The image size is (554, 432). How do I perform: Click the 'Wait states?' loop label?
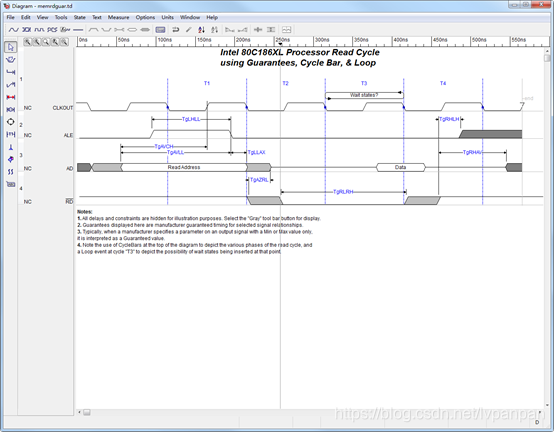point(364,95)
